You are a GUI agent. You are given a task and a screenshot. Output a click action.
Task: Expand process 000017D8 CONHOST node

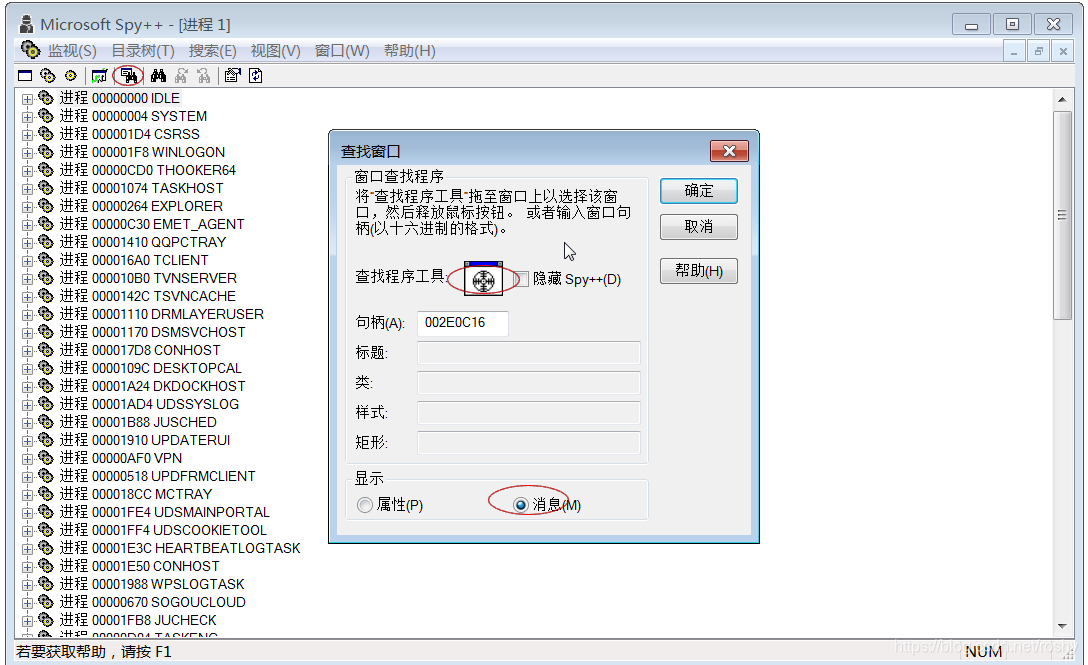pyautogui.click(x=27, y=351)
